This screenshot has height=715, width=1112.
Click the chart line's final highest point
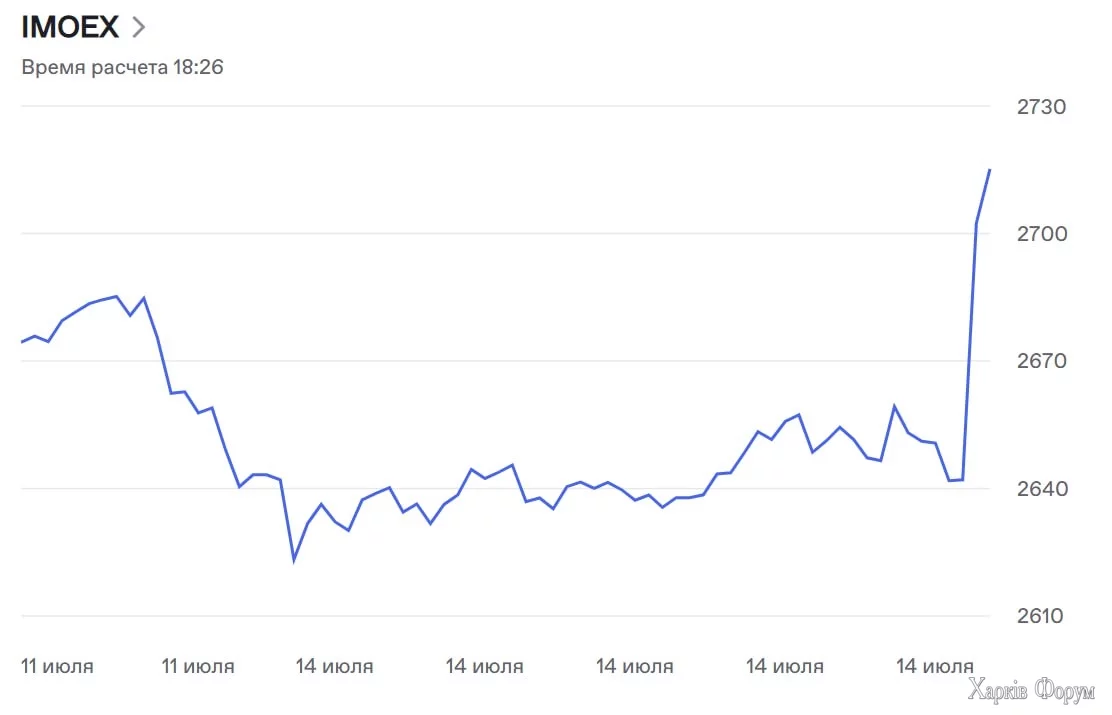click(989, 170)
